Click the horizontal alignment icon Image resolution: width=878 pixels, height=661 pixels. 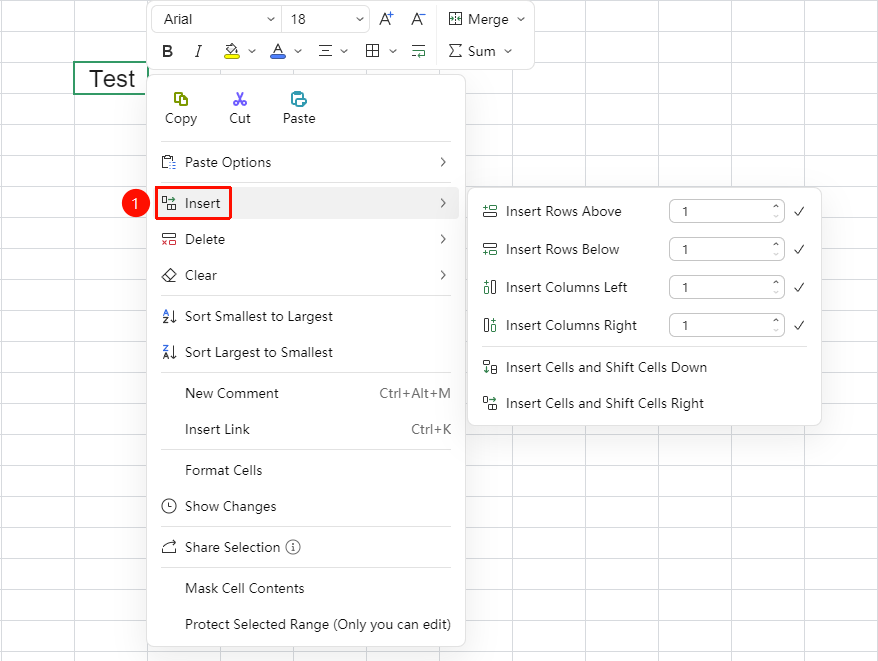pos(325,52)
